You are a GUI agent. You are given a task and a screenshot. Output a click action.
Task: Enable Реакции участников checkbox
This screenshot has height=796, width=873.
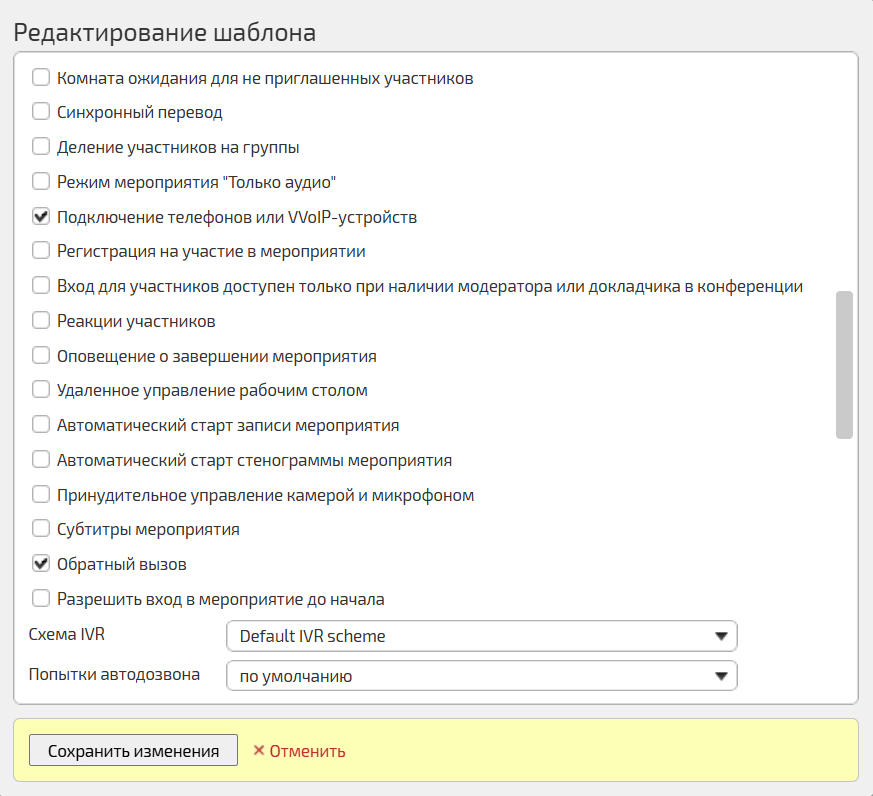(41, 321)
